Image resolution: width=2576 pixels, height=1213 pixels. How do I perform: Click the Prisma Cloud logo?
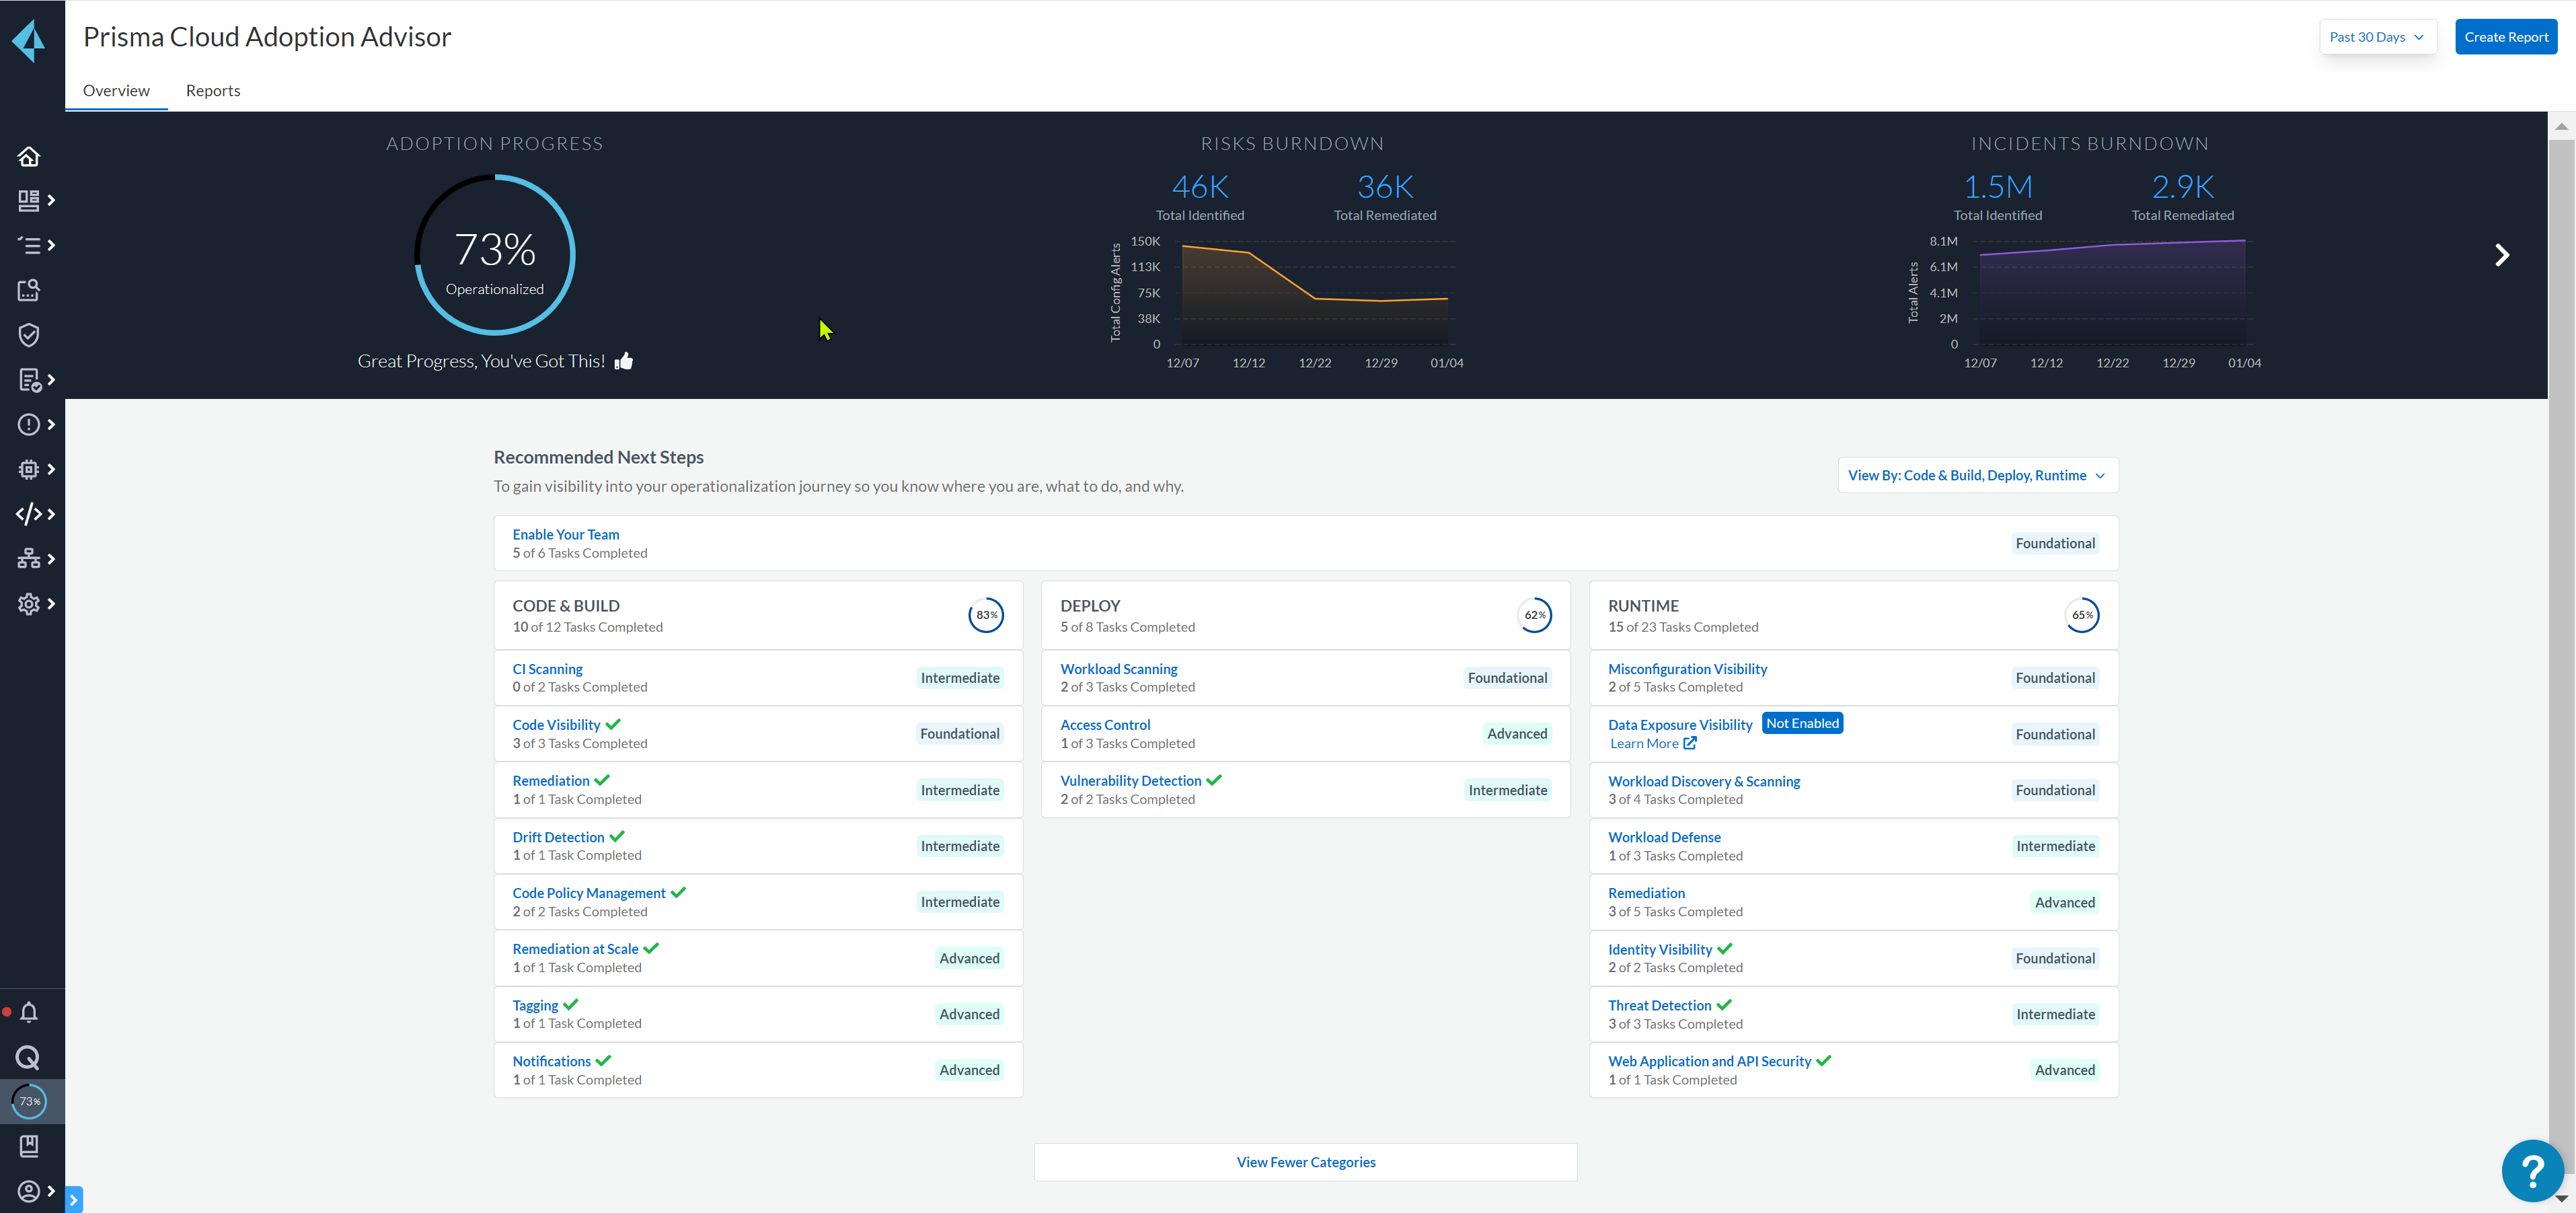[29, 41]
